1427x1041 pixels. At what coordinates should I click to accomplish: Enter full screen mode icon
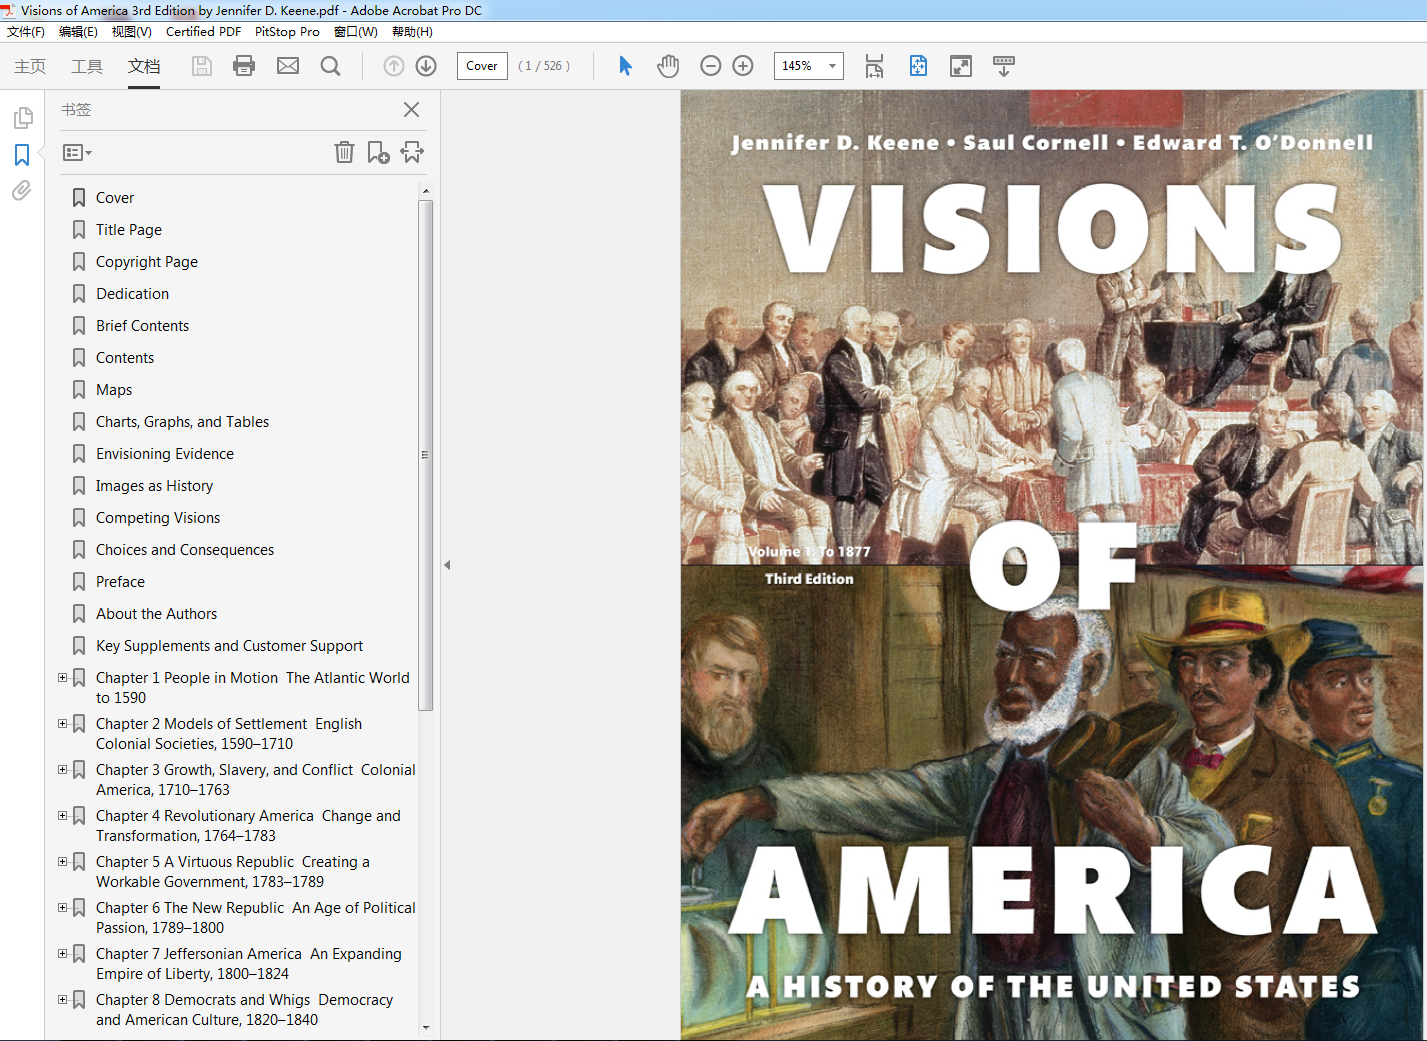961,66
